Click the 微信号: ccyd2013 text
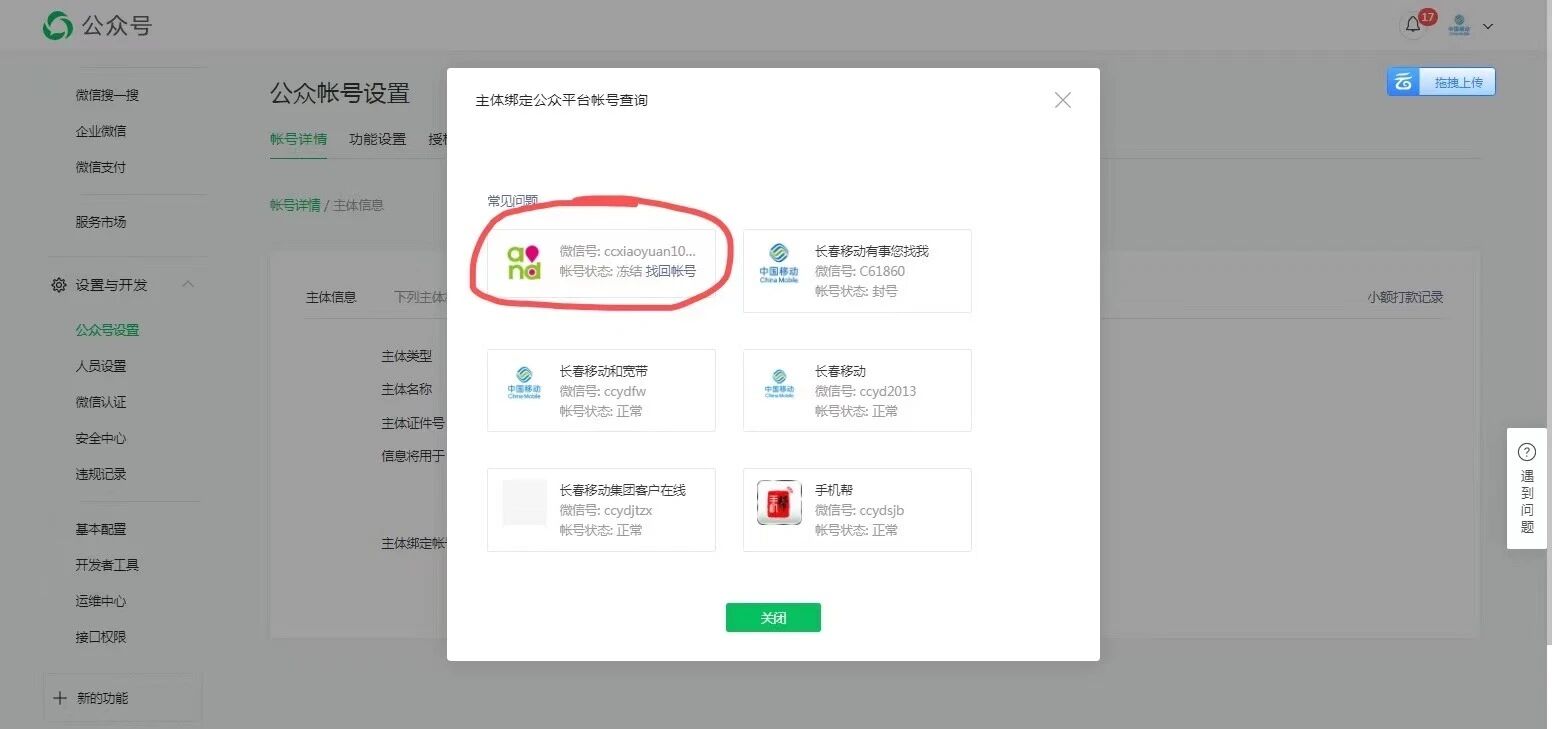 pyautogui.click(x=865, y=391)
